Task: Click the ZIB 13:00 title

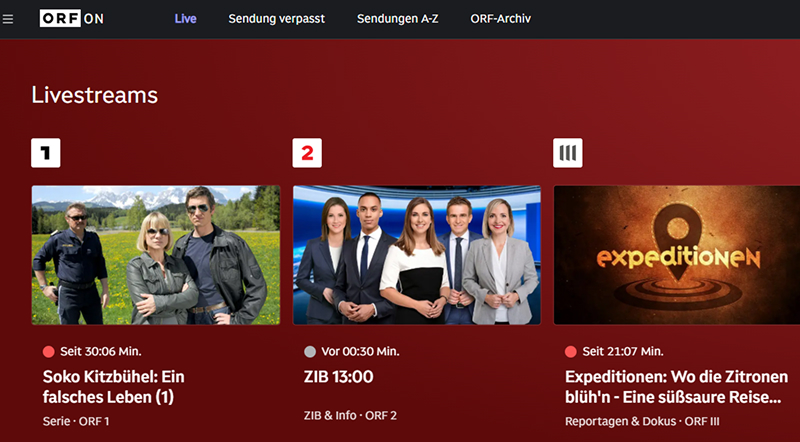Action: click(x=339, y=377)
